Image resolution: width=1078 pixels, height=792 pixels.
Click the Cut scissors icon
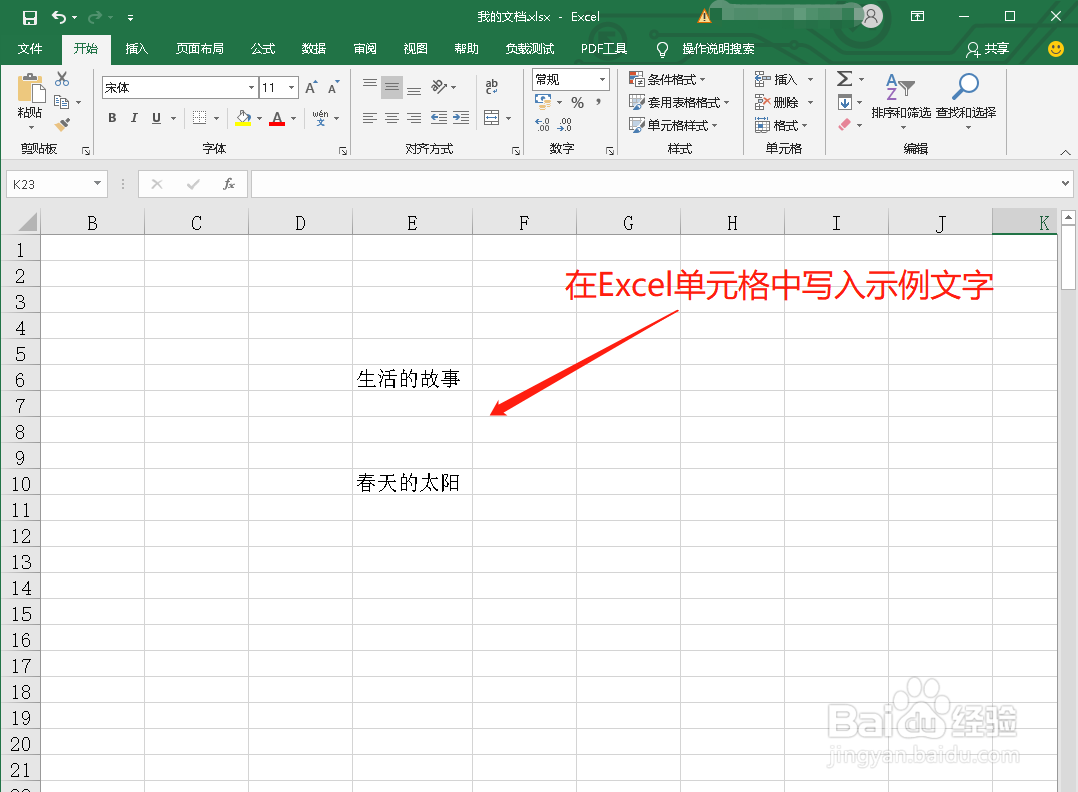[x=62, y=79]
